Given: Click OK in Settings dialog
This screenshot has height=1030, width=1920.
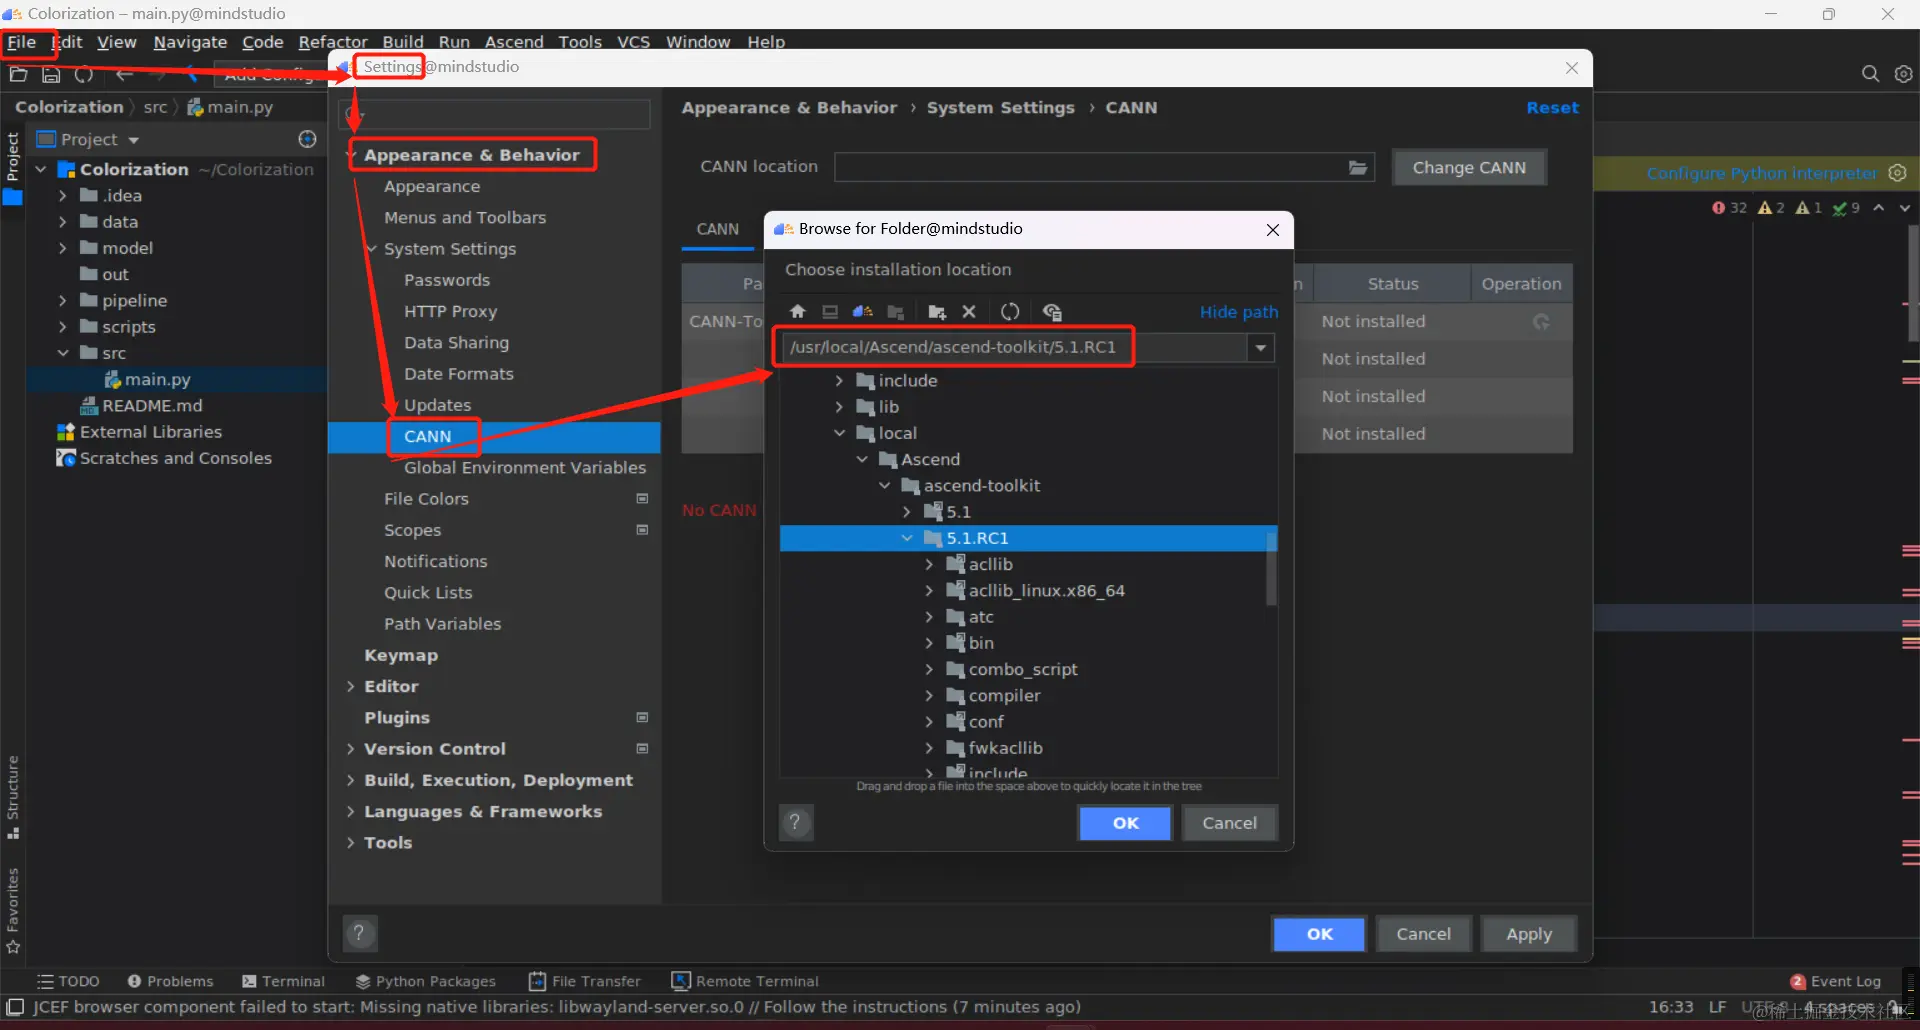Looking at the screenshot, I should tap(1319, 934).
